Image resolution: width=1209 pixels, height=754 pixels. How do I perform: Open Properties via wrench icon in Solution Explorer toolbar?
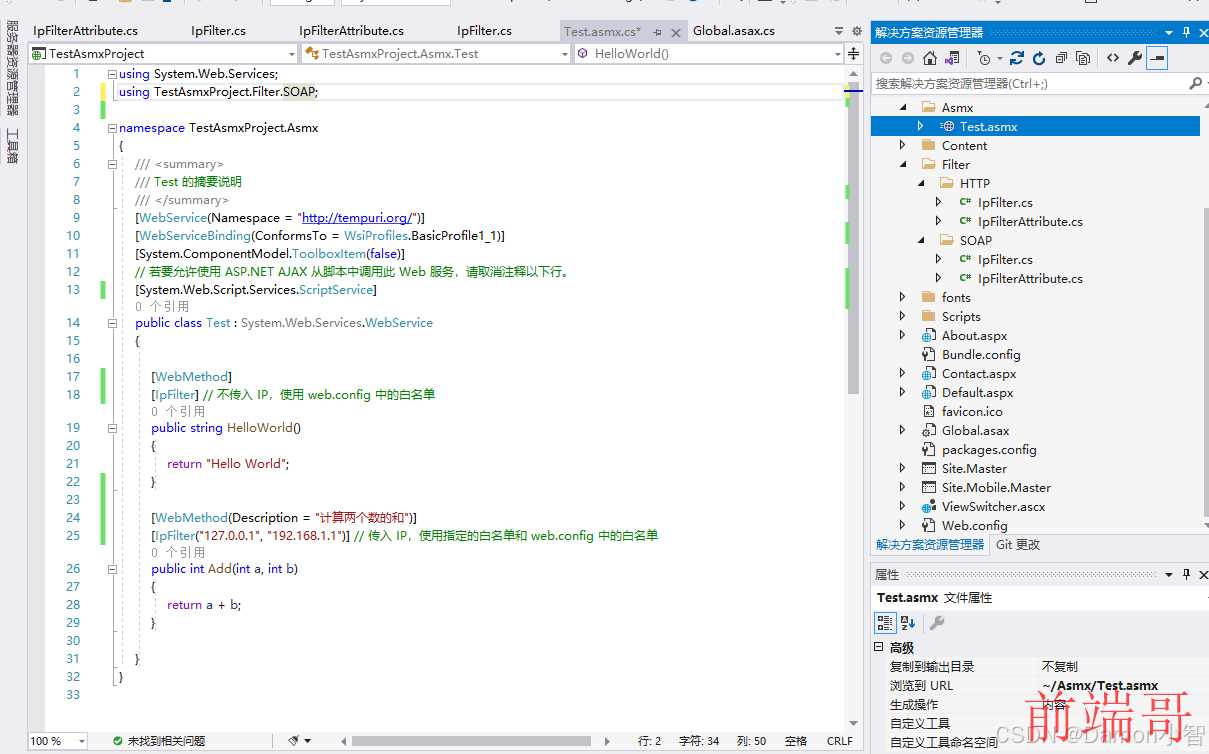(1134, 58)
